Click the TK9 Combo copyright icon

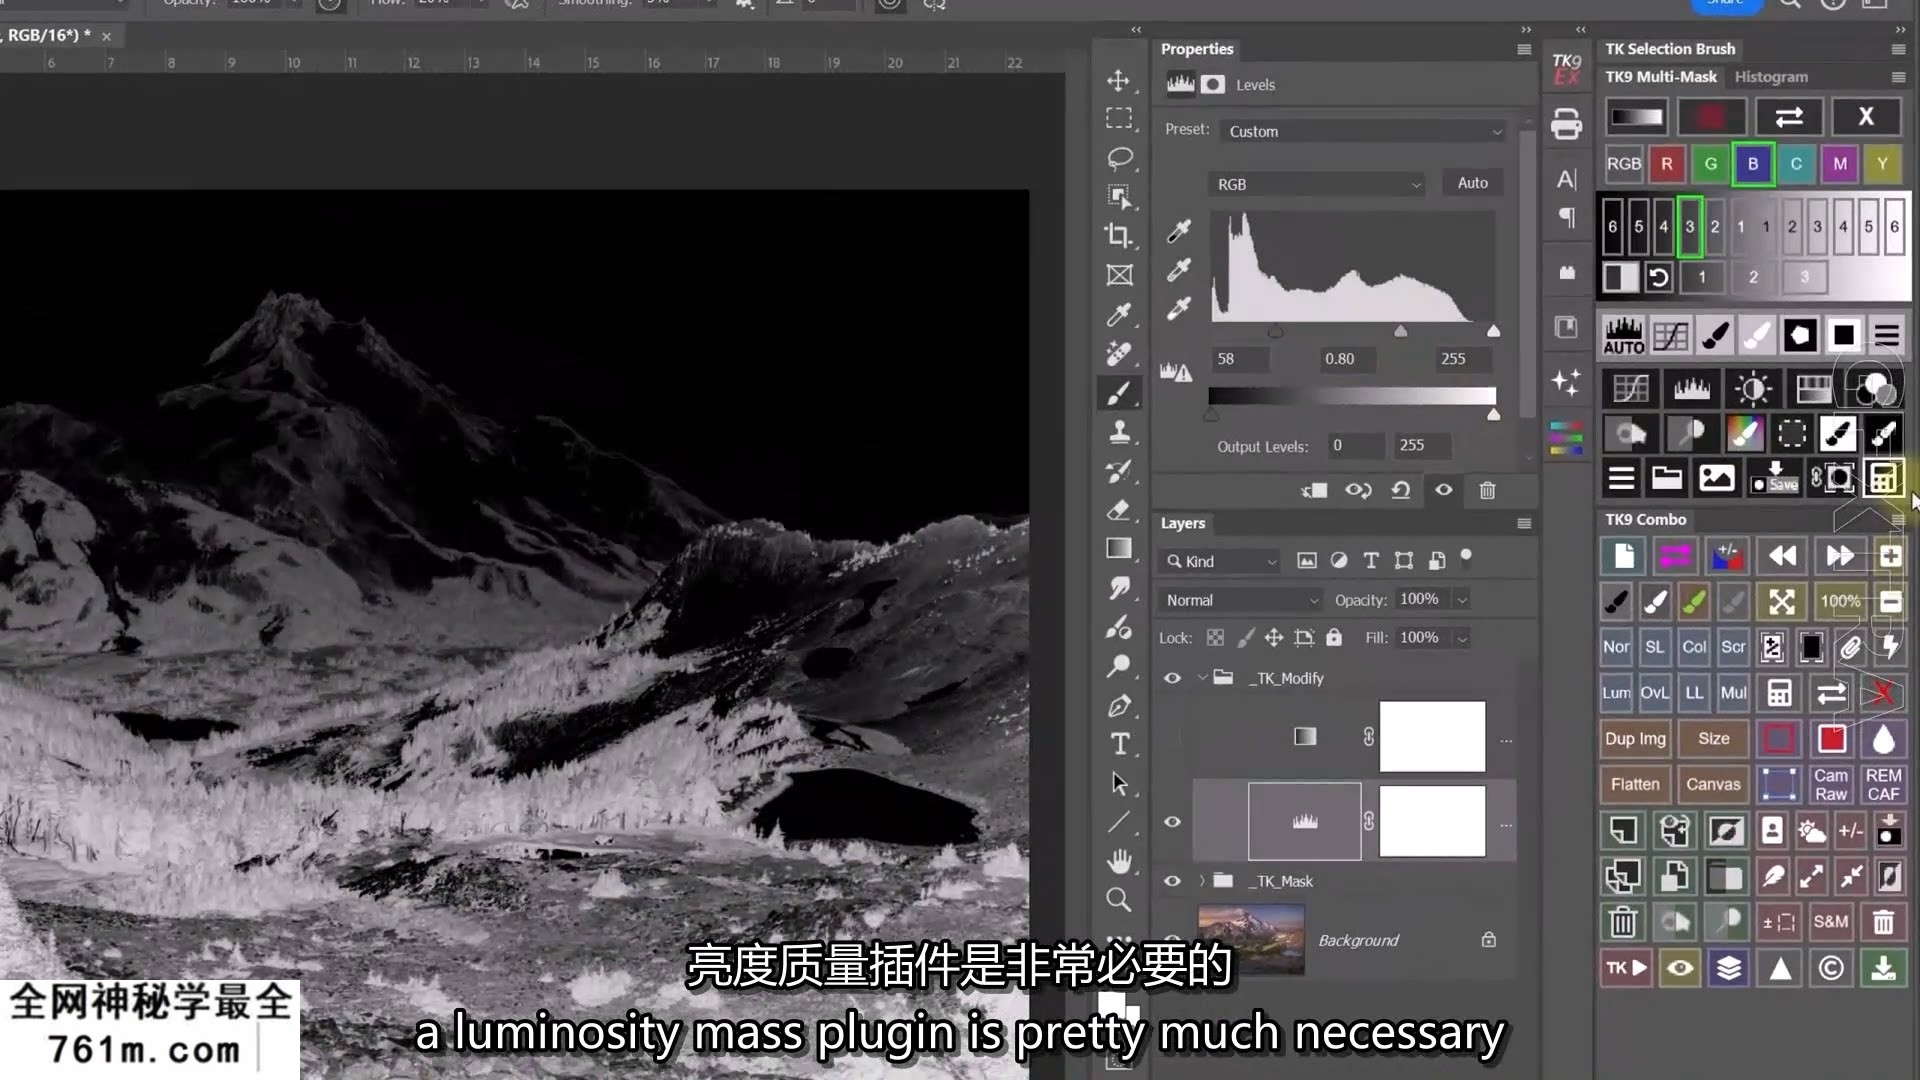[x=1831, y=968]
